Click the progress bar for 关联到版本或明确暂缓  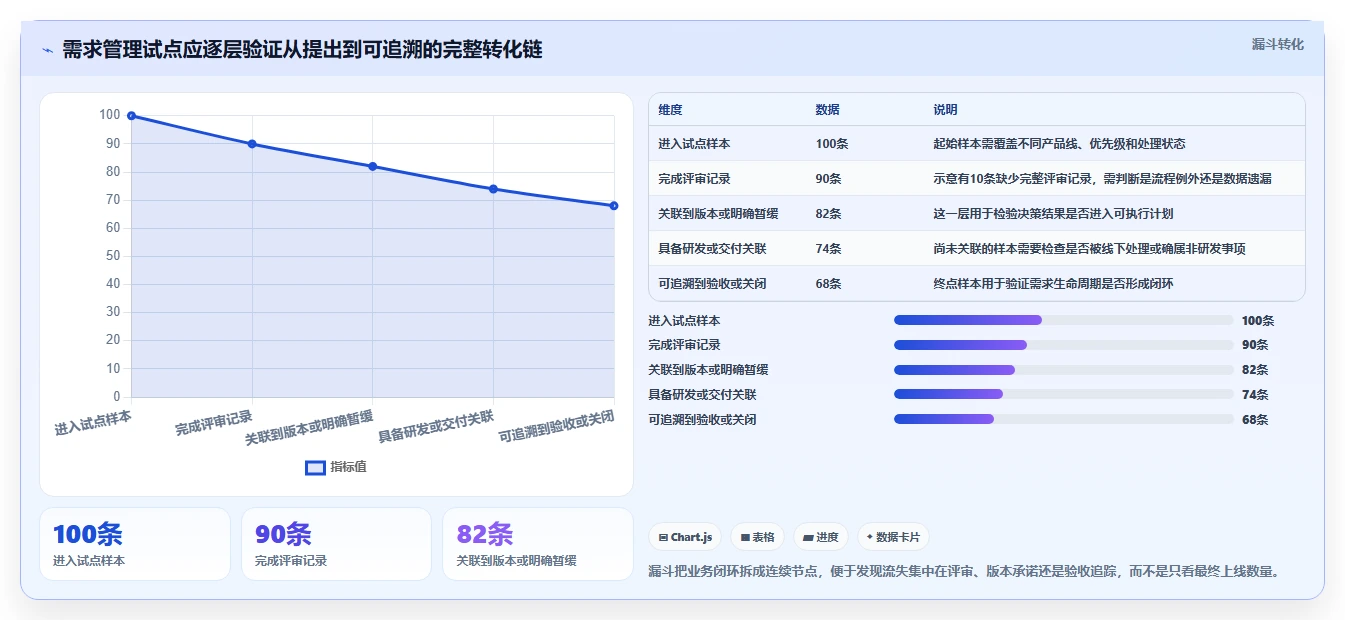[x=1063, y=370]
